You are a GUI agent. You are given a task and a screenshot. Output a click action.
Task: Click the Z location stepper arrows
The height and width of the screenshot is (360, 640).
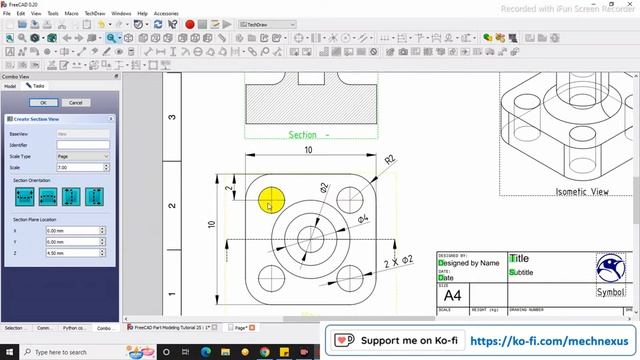[x=102, y=253]
